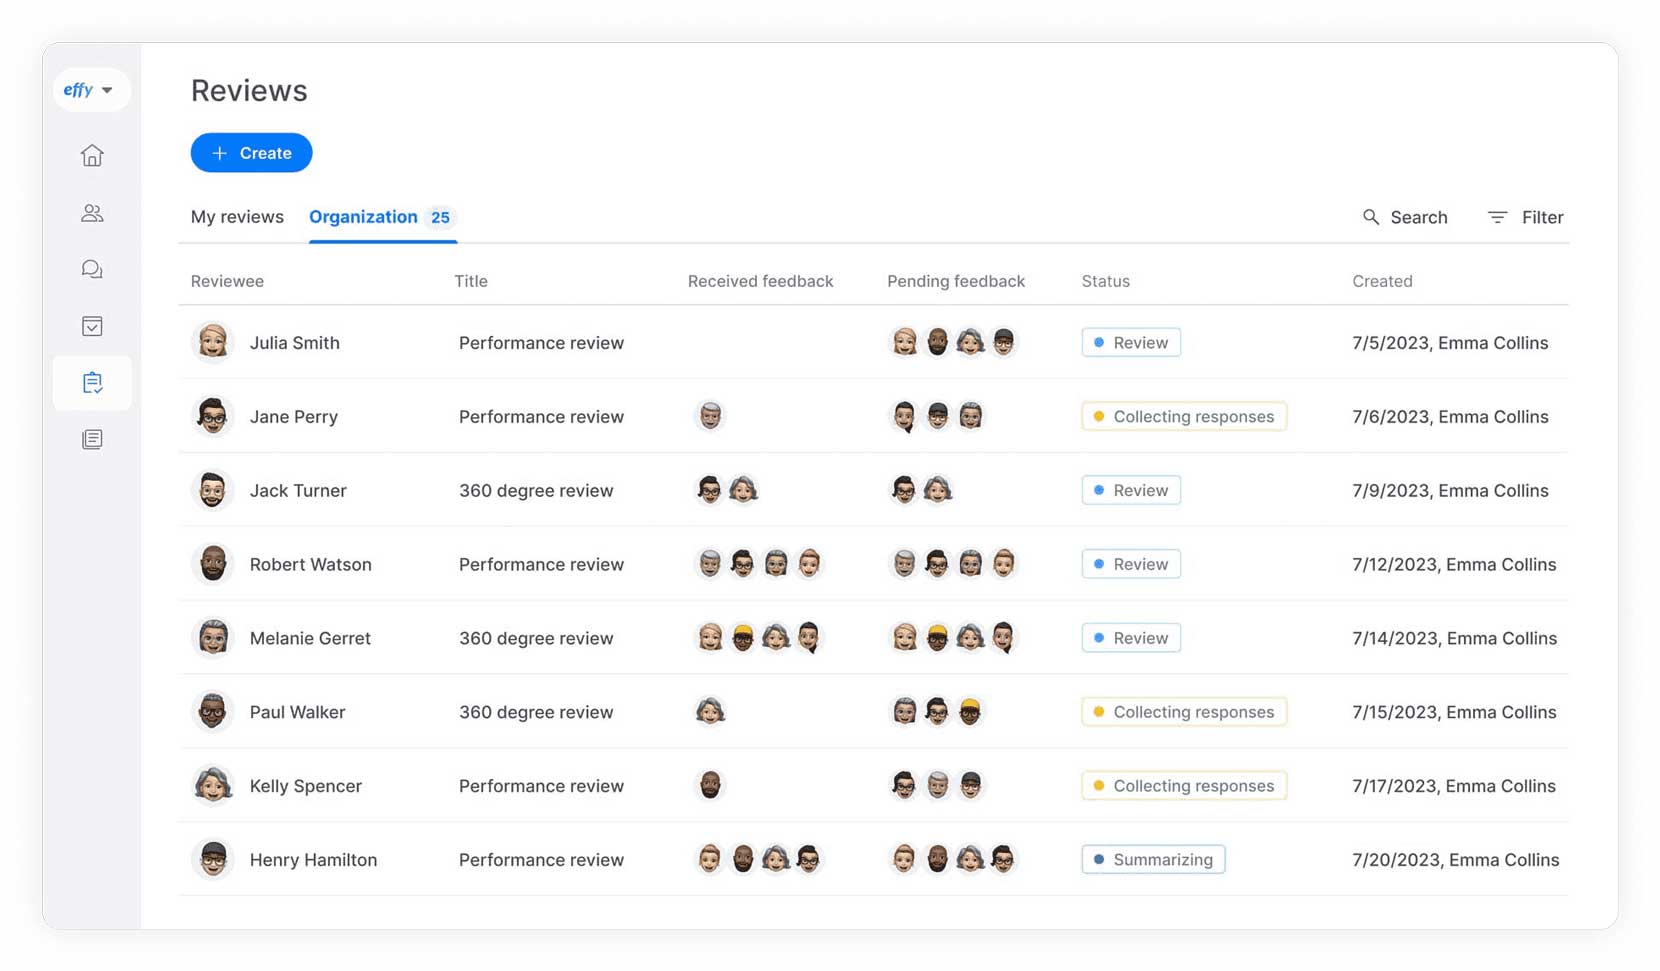This screenshot has height=971, width=1660.
Task: Click the Created column header
Action: (1383, 281)
